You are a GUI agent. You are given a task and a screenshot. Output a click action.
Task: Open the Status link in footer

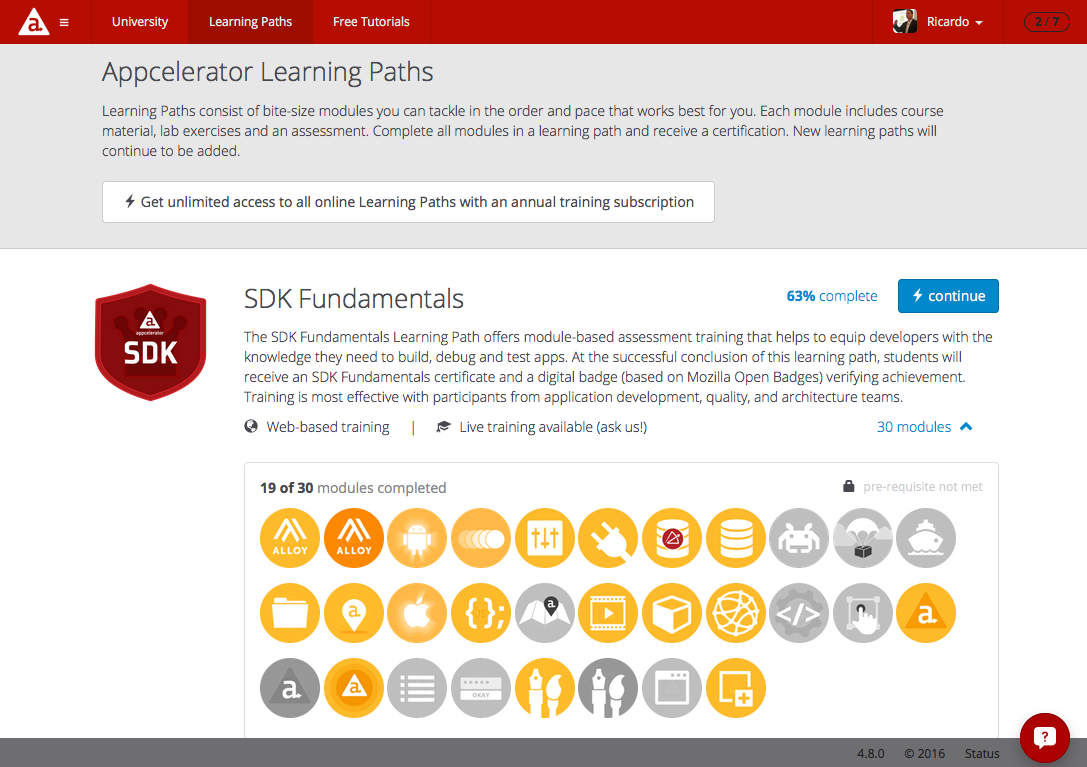click(x=982, y=753)
